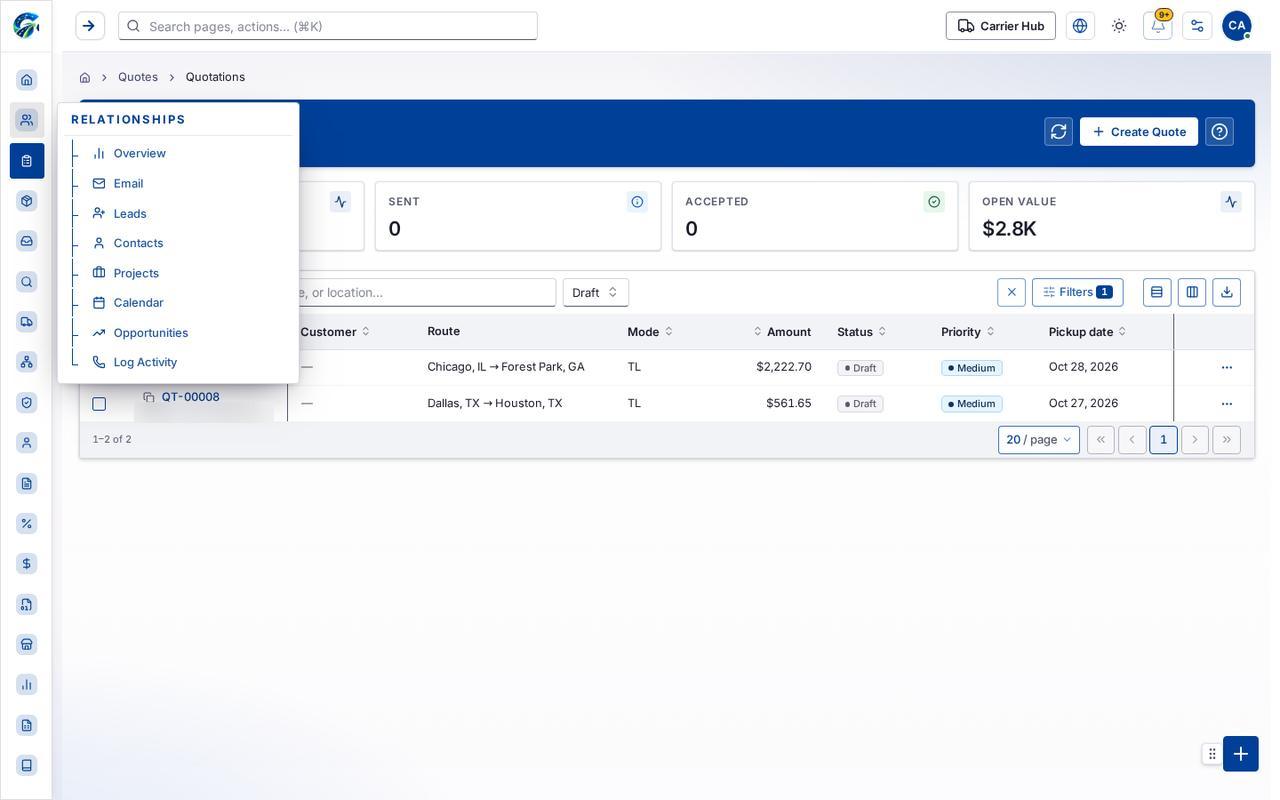This screenshot has height=800, width=1280.
Task: Tick the checkbox for the QT-00008 row
Action: click(x=99, y=404)
